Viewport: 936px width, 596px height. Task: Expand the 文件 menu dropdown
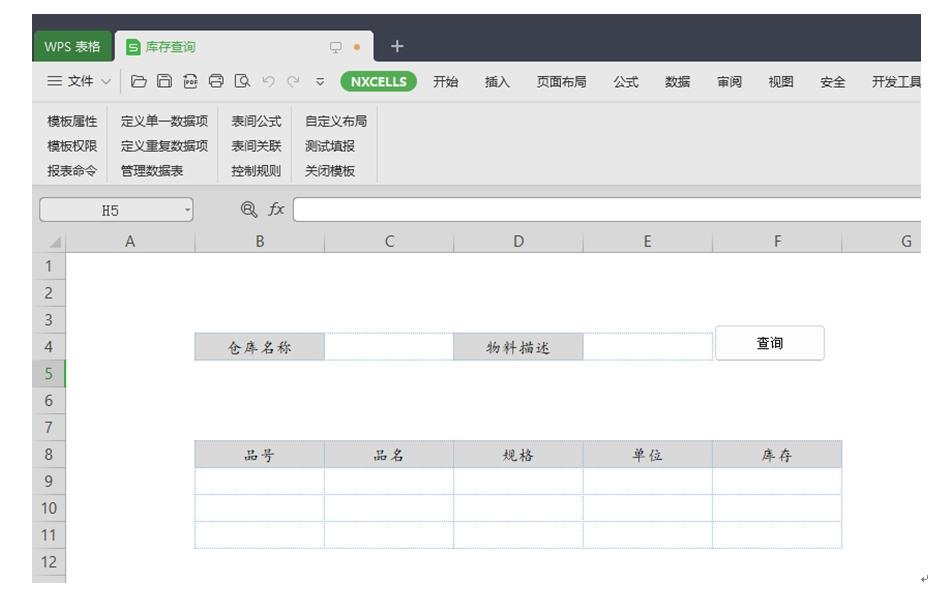coord(80,82)
